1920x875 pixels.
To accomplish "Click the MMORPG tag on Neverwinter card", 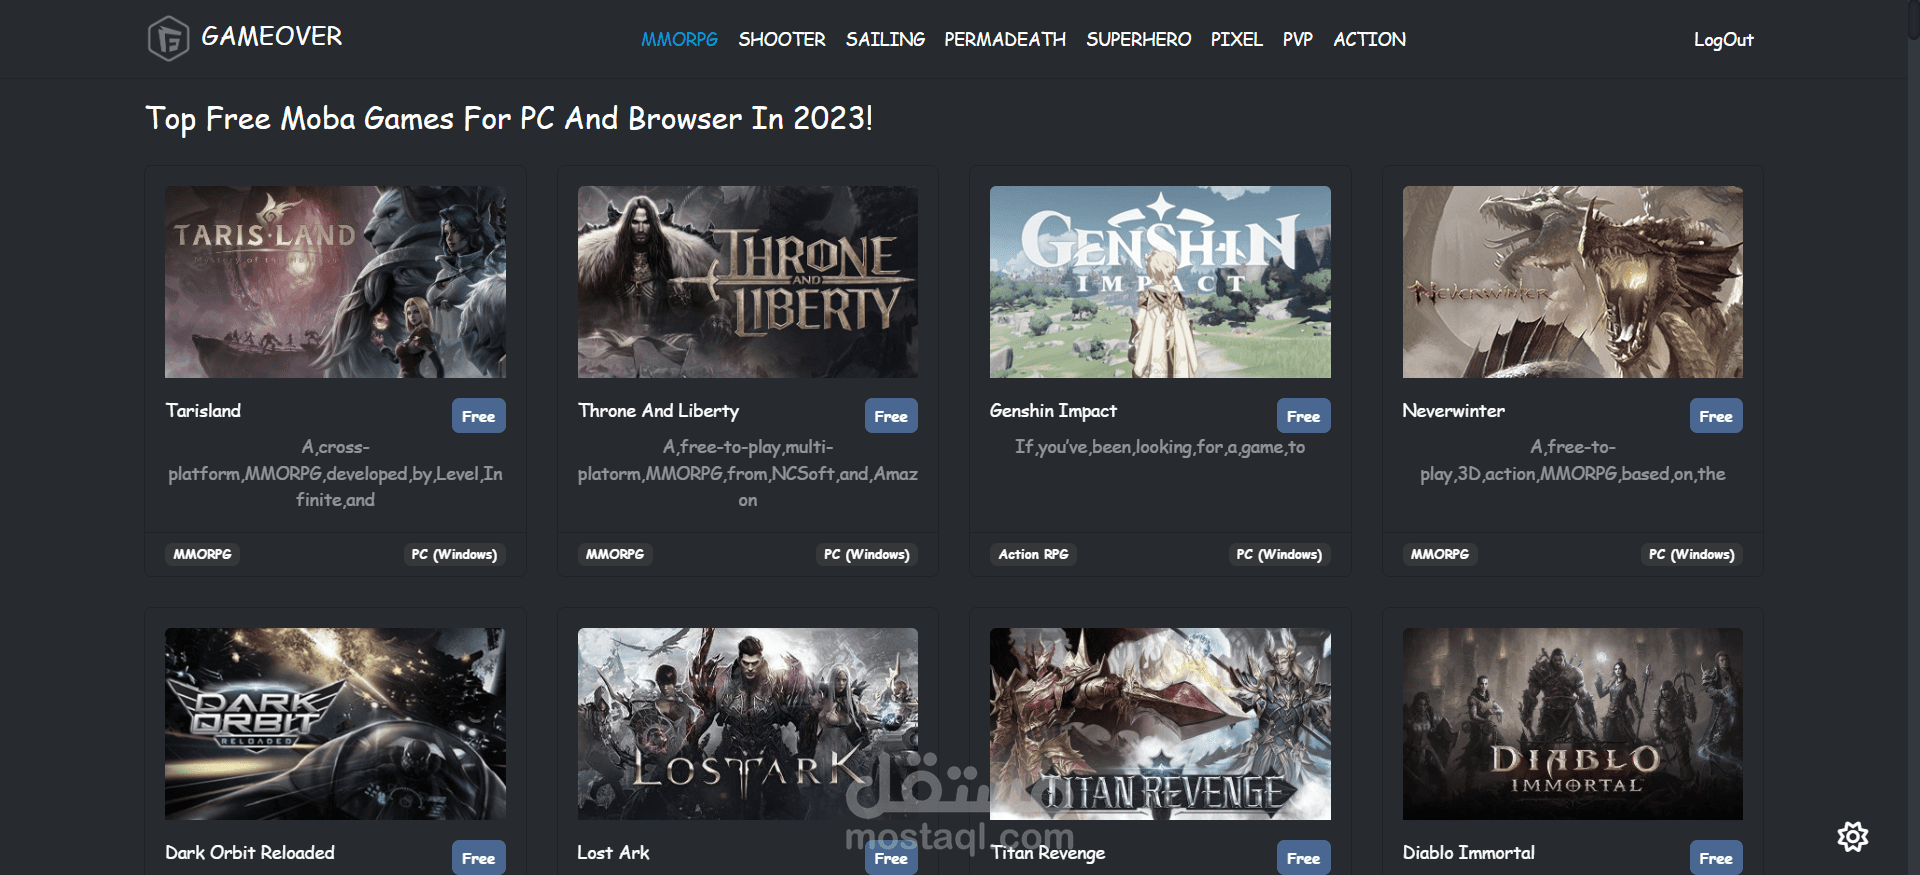I will (x=1440, y=554).
